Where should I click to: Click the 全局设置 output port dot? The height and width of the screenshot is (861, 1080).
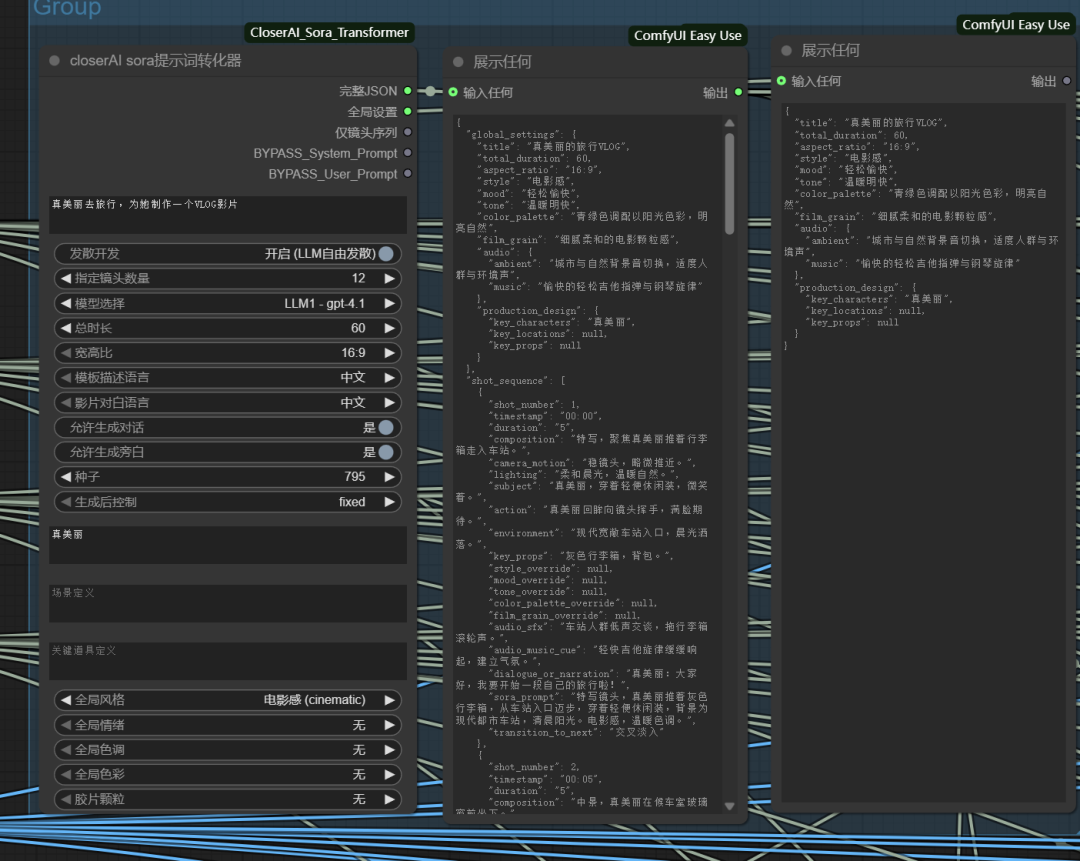407,112
